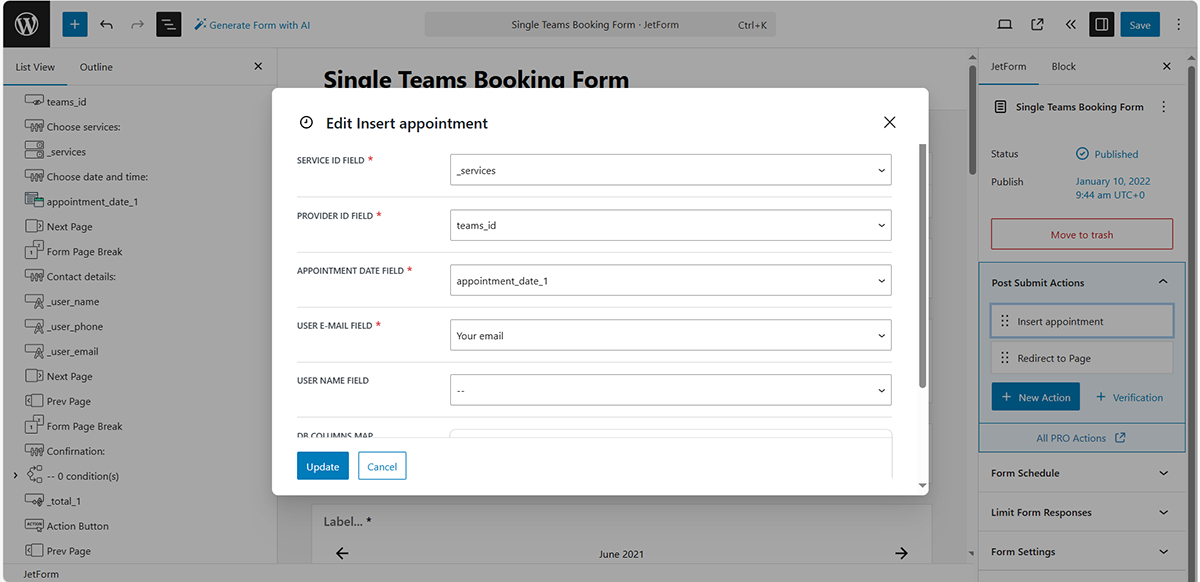Open the editor options three-dot menu
The image size is (1200, 582).
click(1178, 25)
